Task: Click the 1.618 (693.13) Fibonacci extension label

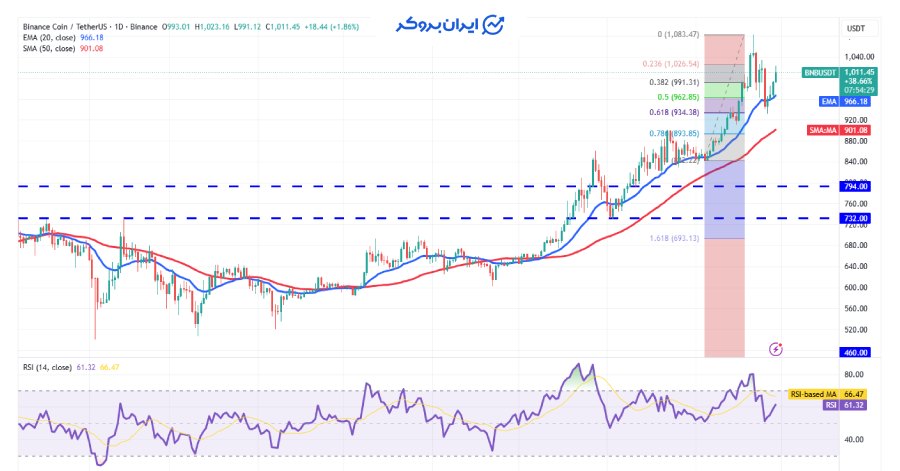Action: click(x=674, y=237)
